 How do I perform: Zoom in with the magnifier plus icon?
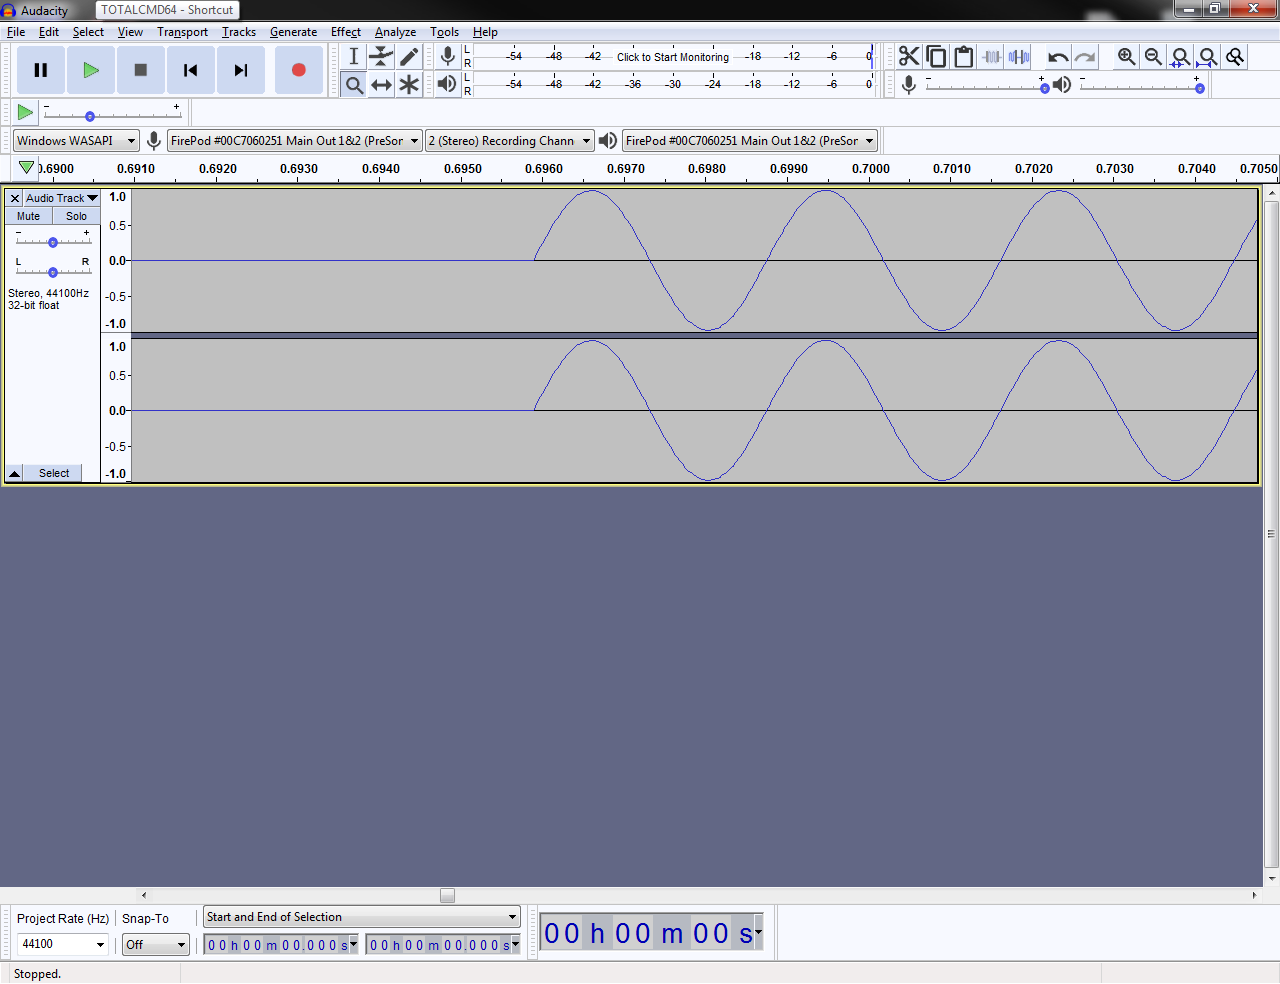pyautogui.click(x=1127, y=57)
